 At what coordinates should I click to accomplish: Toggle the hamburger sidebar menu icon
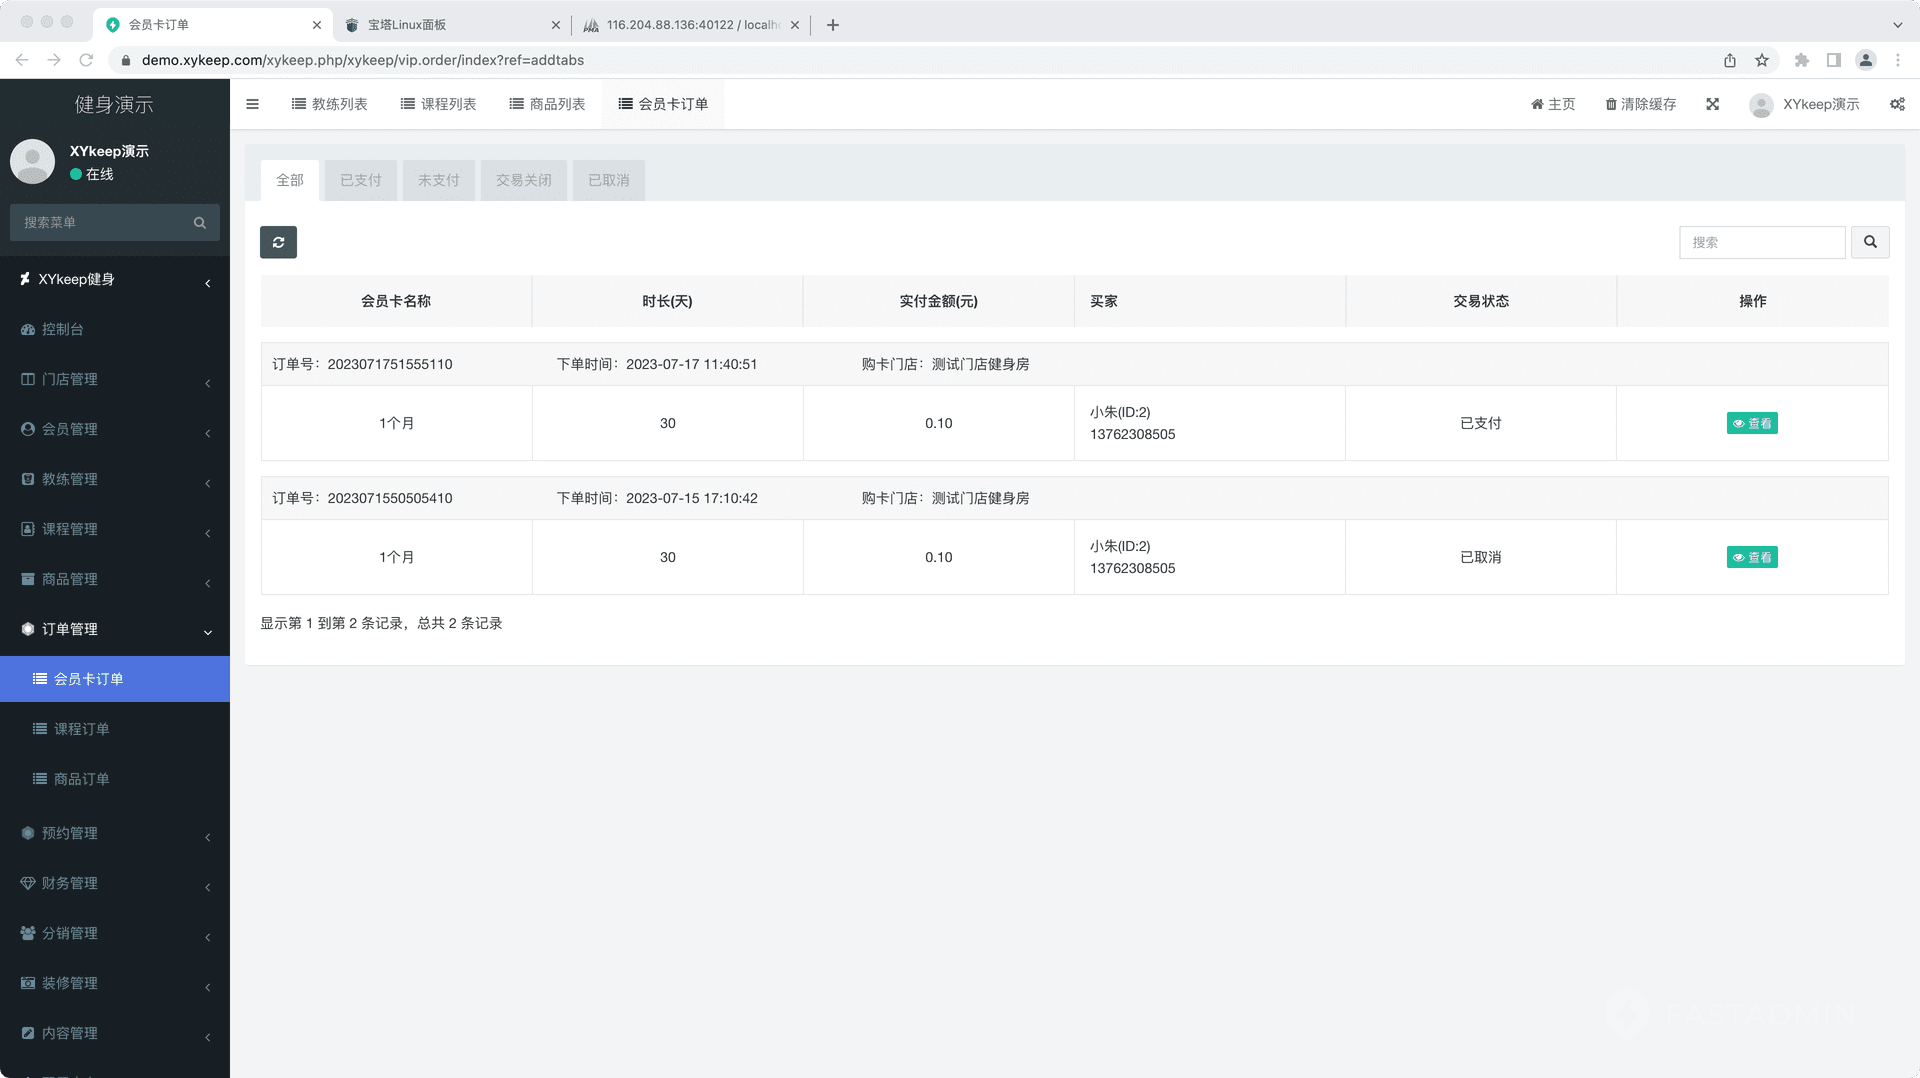(253, 104)
